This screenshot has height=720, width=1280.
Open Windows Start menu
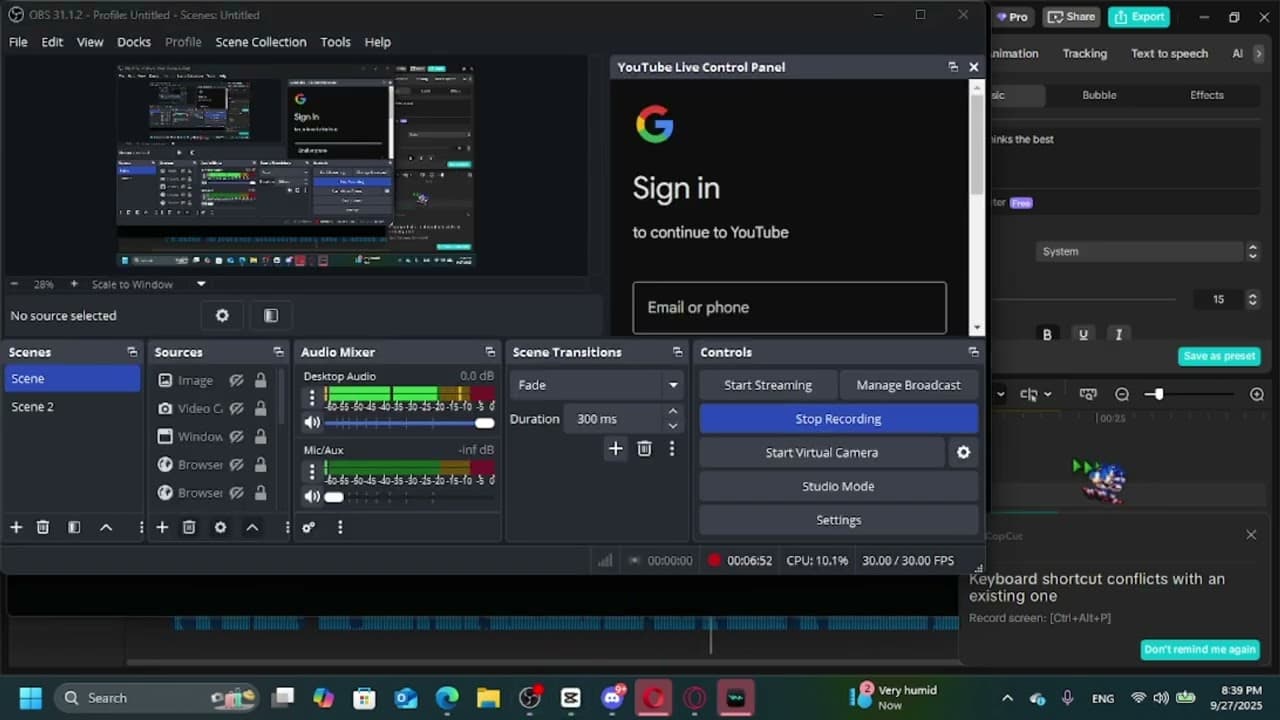tap(30, 698)
